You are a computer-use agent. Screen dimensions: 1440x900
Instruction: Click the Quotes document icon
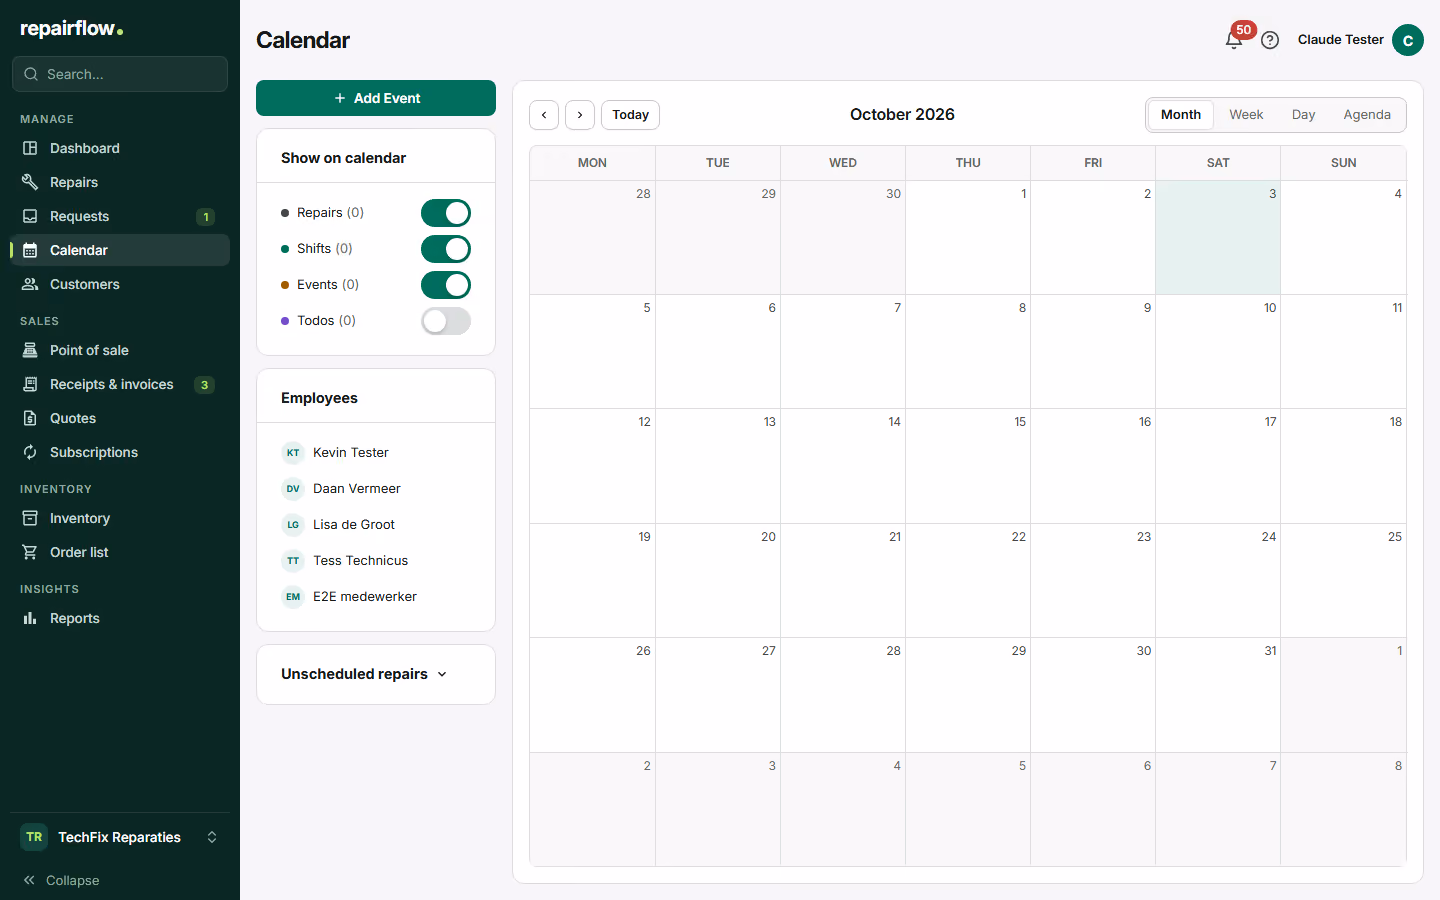point(30,418)
